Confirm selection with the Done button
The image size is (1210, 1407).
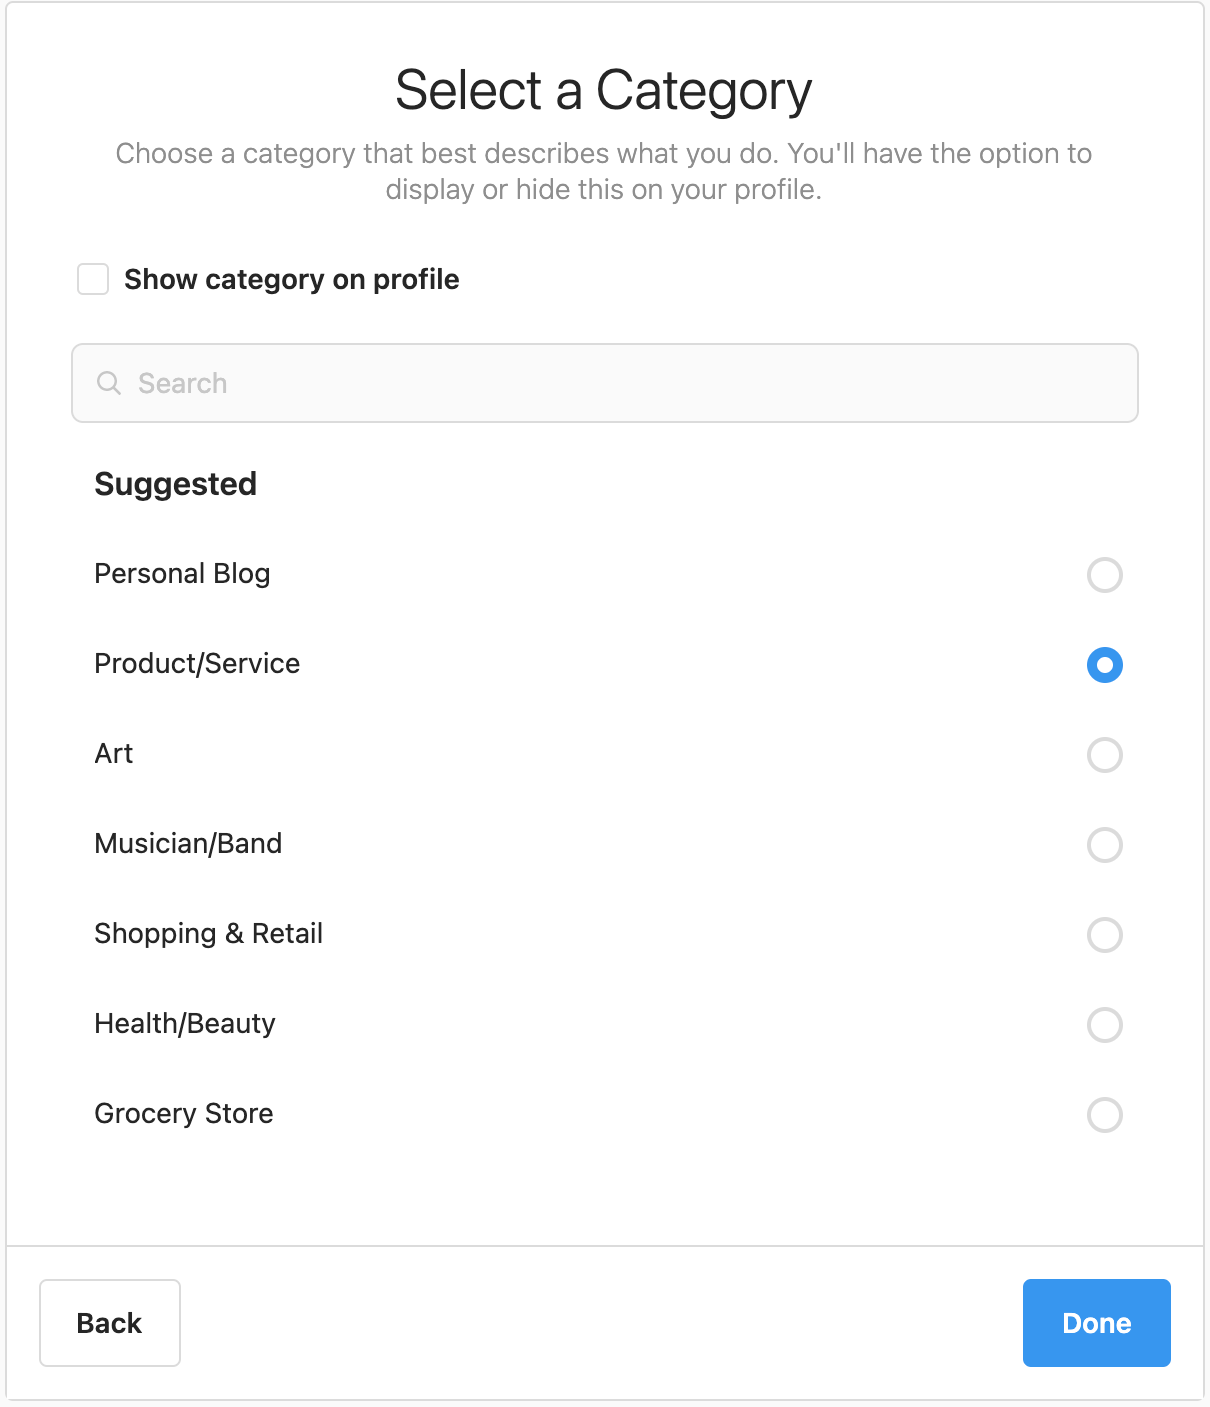pos(1097,1323)
